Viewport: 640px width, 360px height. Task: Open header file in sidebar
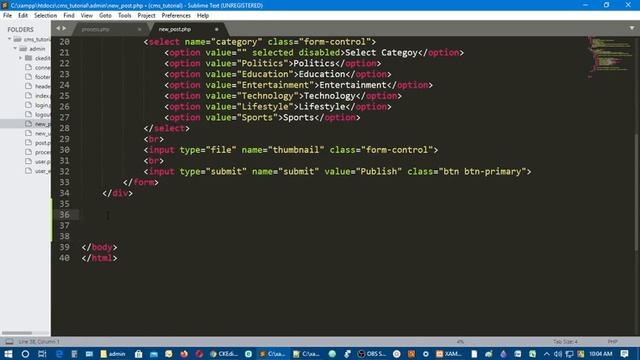pyautogui.click(x=42, y=86)
